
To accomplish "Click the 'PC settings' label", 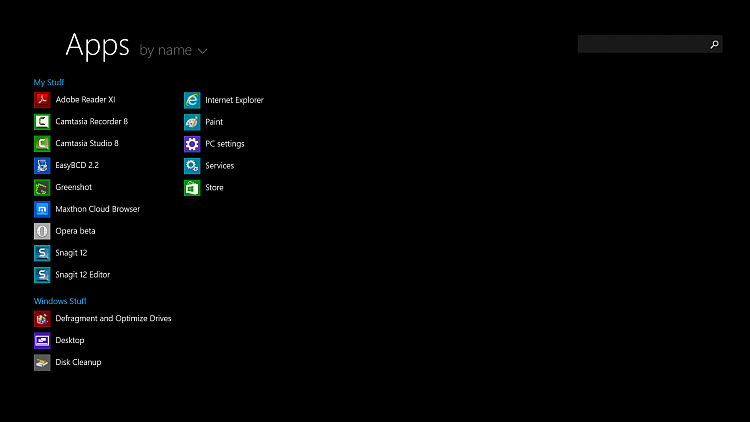I will [225, 144].
